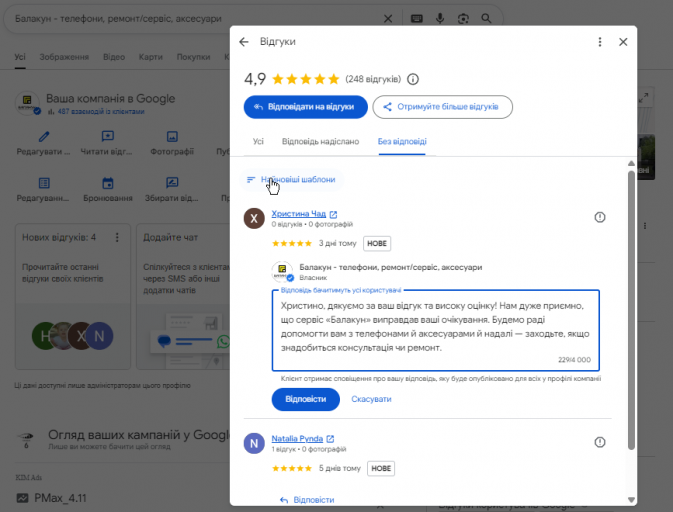The image size is (673, 512).
Task: Start voice search with the microphone icon
Action: (440, 18)
